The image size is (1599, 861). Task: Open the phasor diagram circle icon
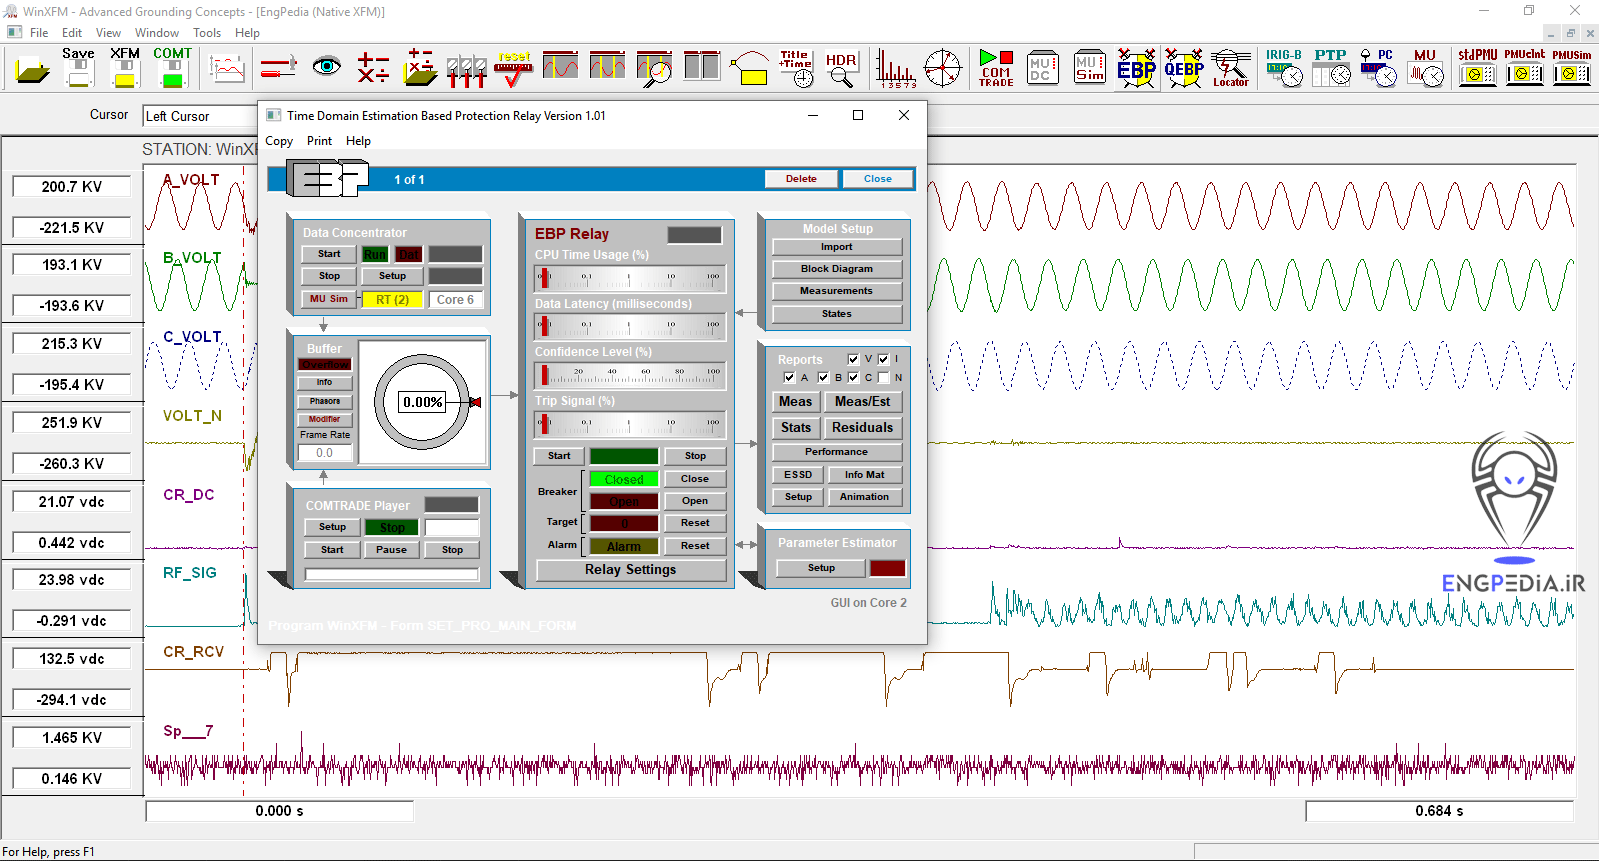[942, 68]
